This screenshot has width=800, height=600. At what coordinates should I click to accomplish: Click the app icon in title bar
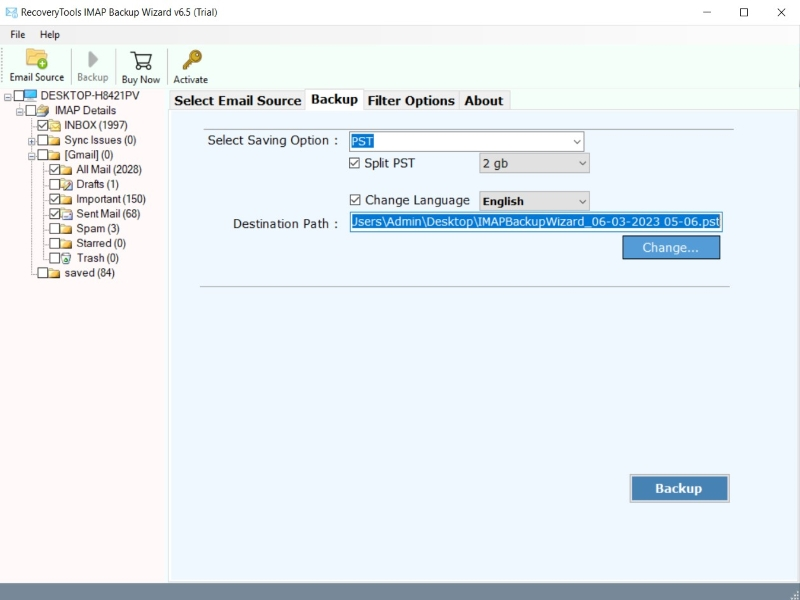click(x=11, y=12)
